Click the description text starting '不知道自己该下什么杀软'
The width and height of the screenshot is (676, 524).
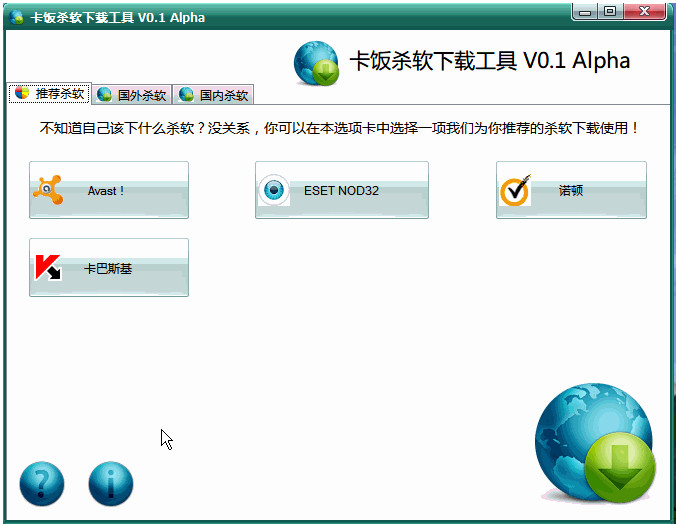pos(339,128)
